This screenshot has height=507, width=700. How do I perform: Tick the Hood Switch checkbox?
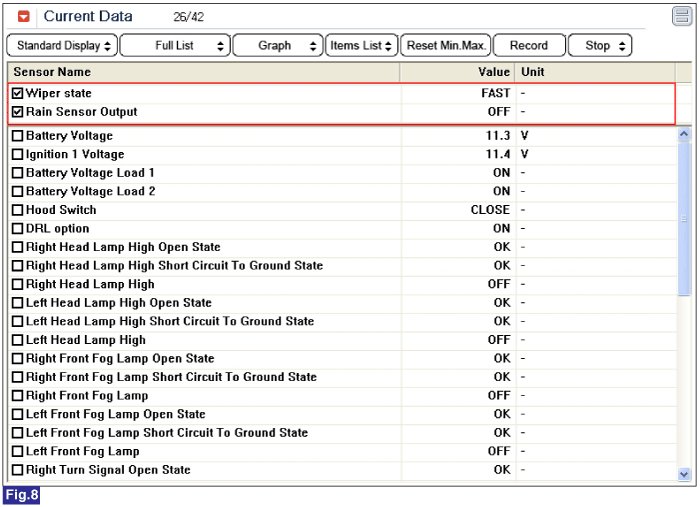17,210
